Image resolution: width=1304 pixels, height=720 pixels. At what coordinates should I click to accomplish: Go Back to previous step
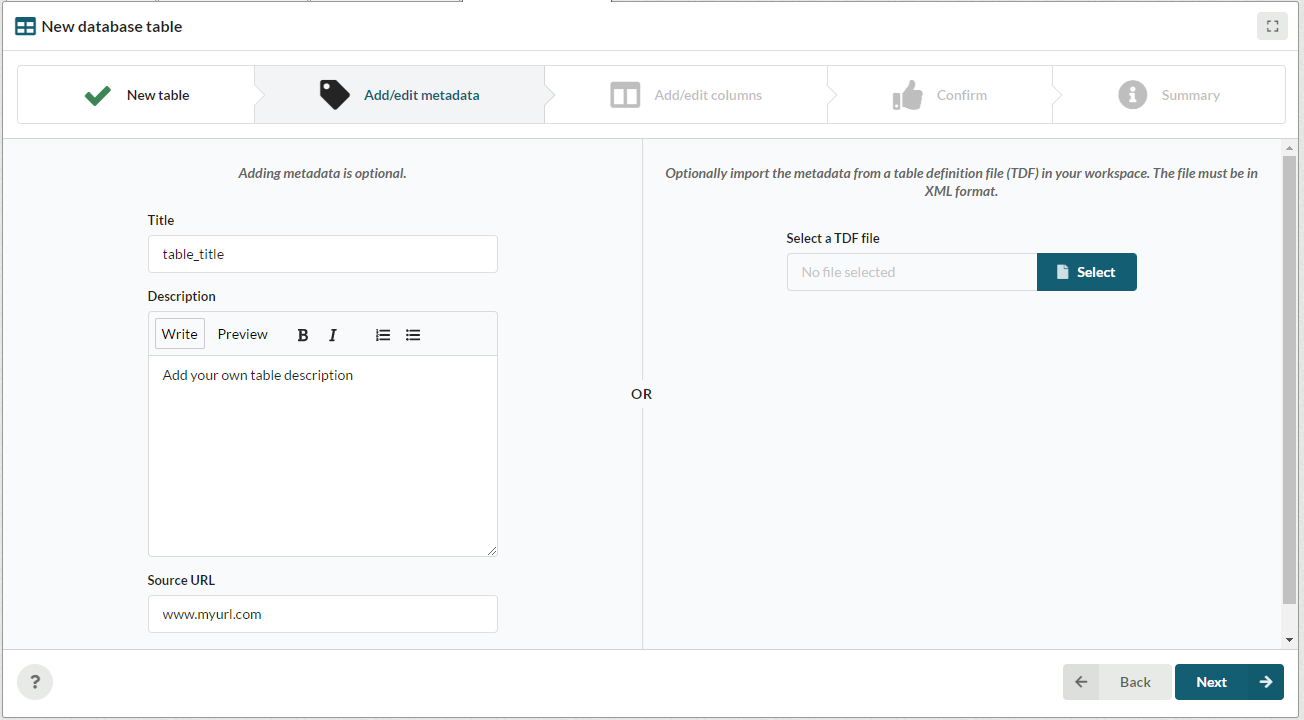(1117, 682)
